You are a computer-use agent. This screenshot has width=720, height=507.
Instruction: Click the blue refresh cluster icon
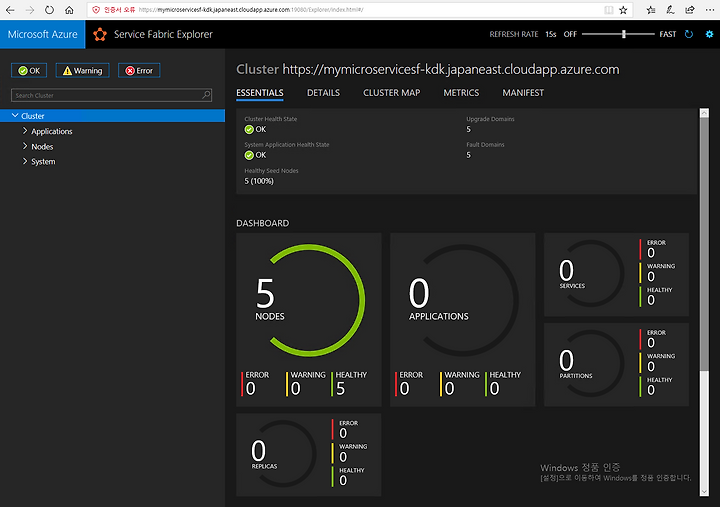point(689,34)
